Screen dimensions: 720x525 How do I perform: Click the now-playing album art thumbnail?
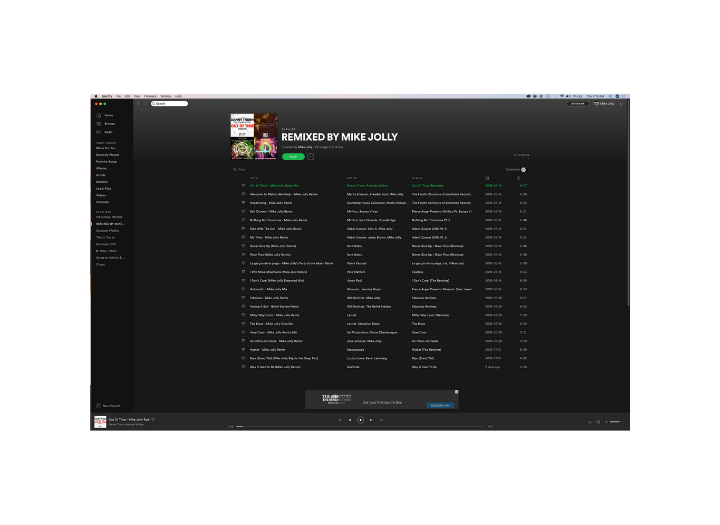tap(100, 422)
